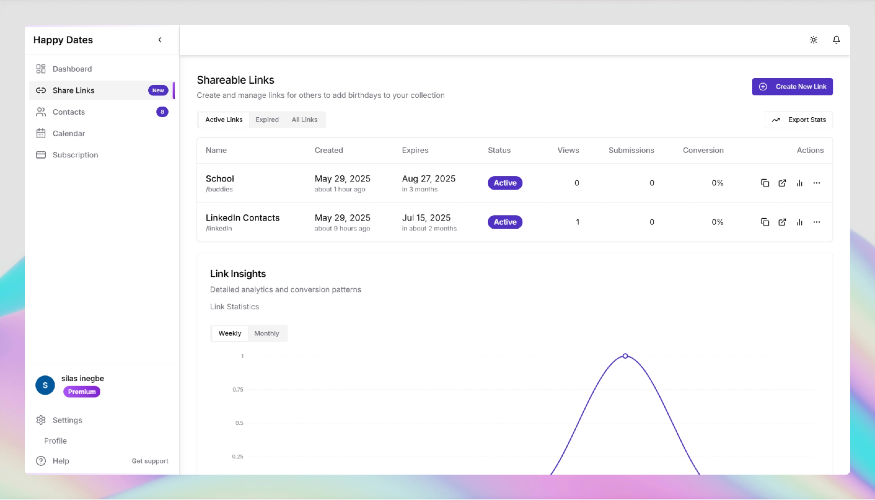The height and width of the screenshot is (500, 875).
Task: Open Profile under Settings
Action: [55, 441]
